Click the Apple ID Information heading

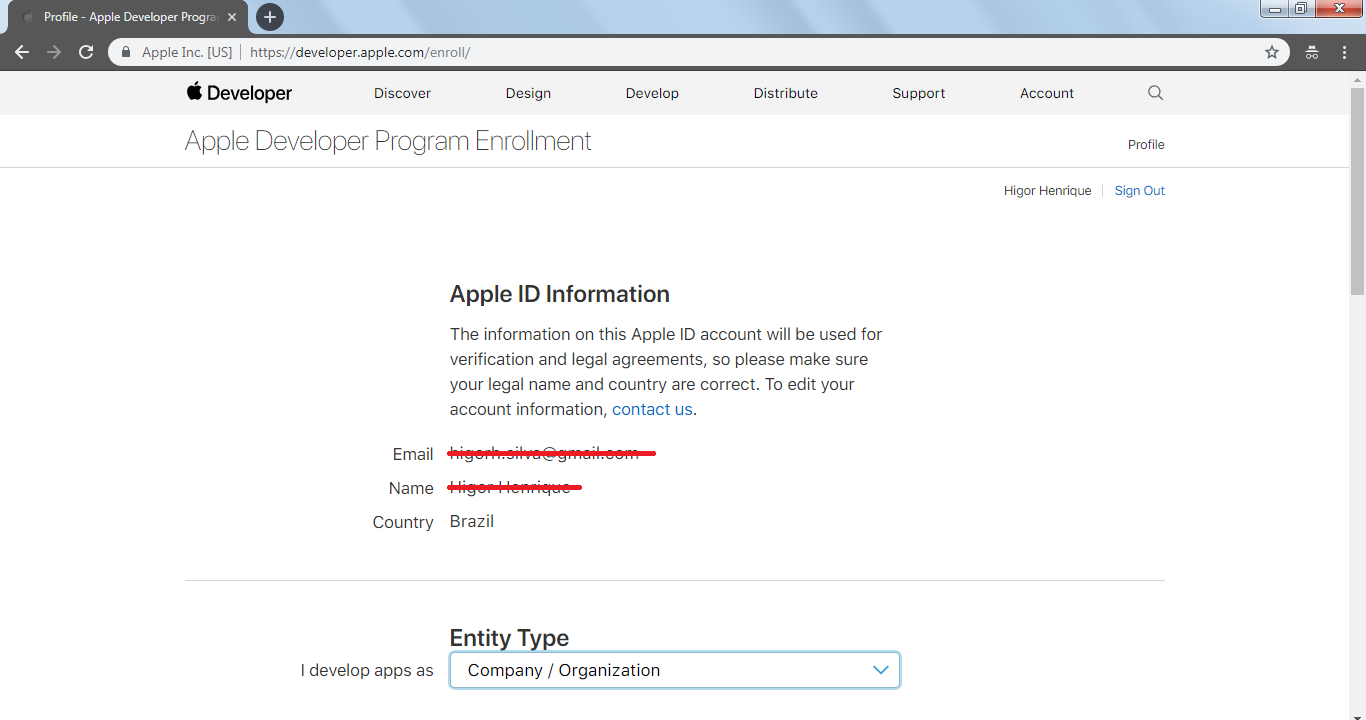click(x=560, y=294)
